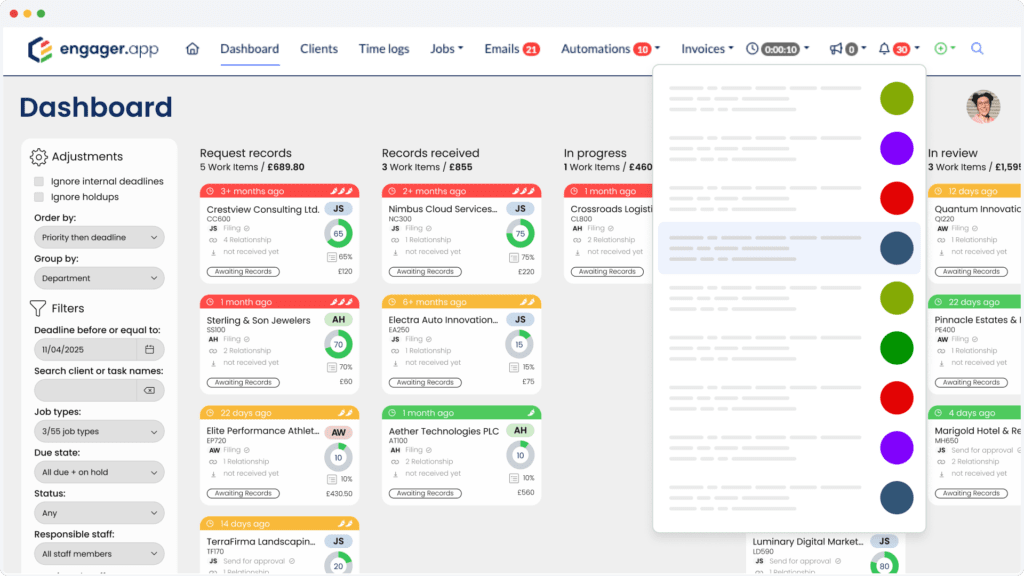Open the Aether Technologies PLC card title
1024x576 pixels.
point(443,431)
